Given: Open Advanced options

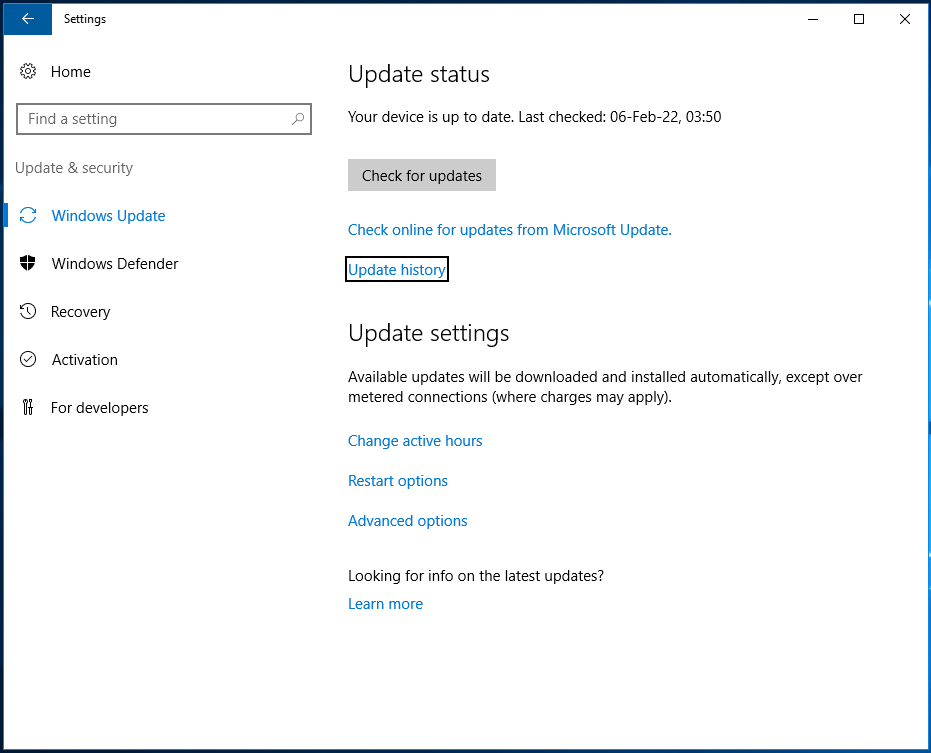Looking at the screenshot, I should [407, 520].
